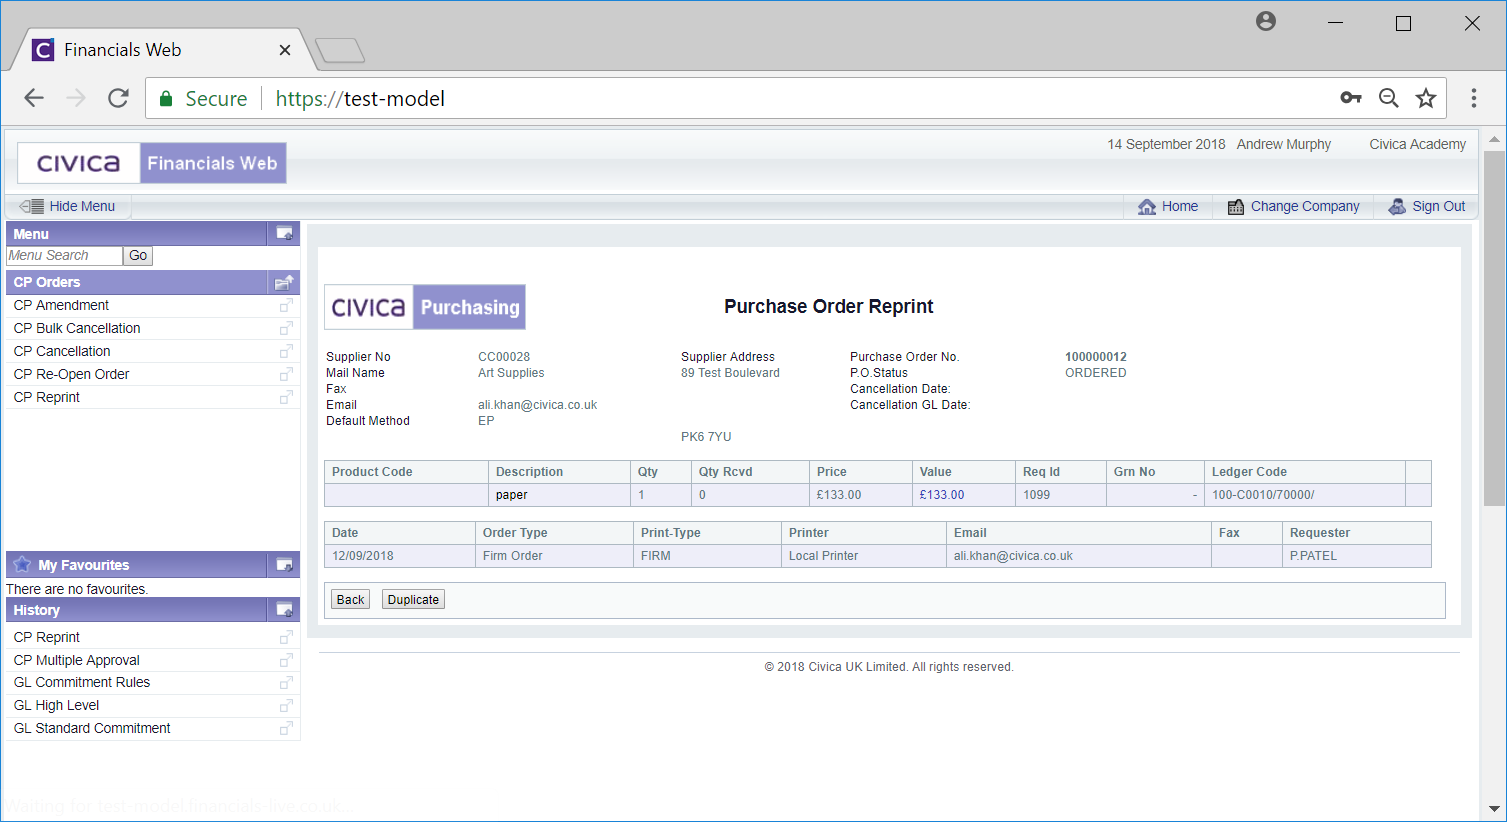Open History CP Reprint new window icon
Image resolution: width=1507 pixels, height=822 pixels.
286,637
